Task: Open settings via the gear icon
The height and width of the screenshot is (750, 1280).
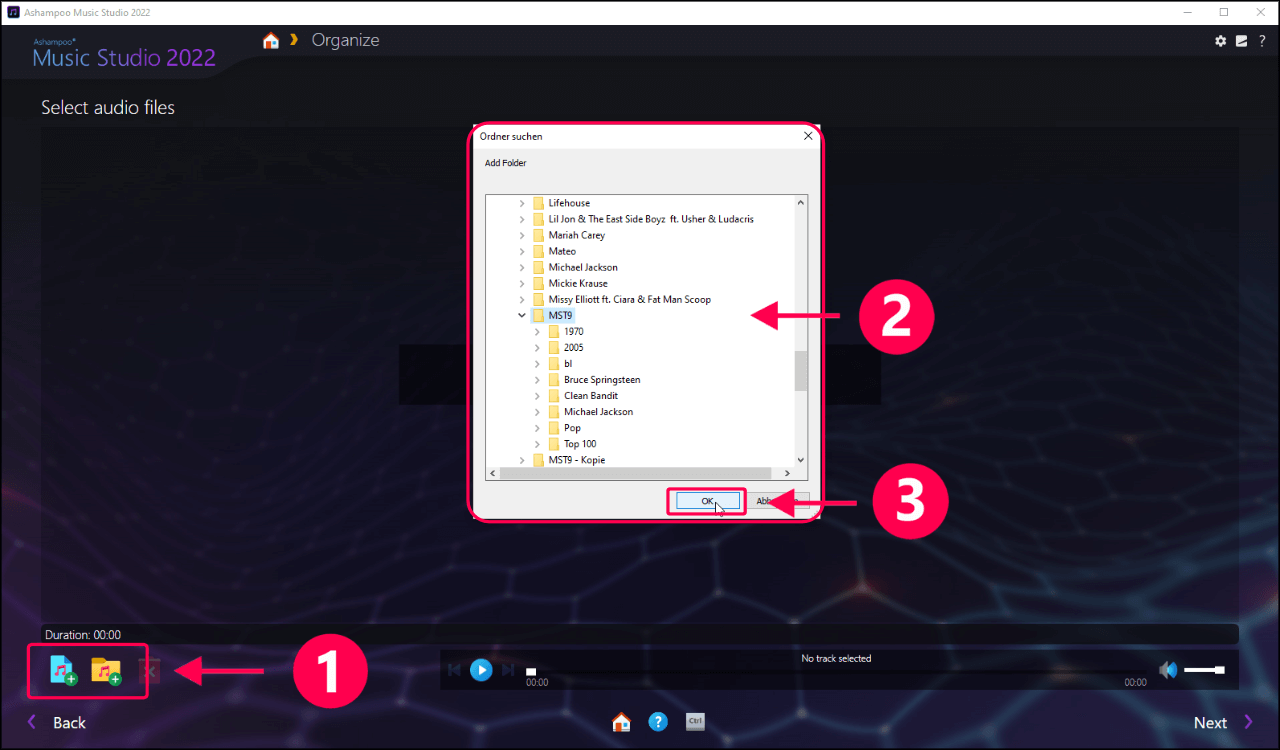Action: click(1220, 41)
